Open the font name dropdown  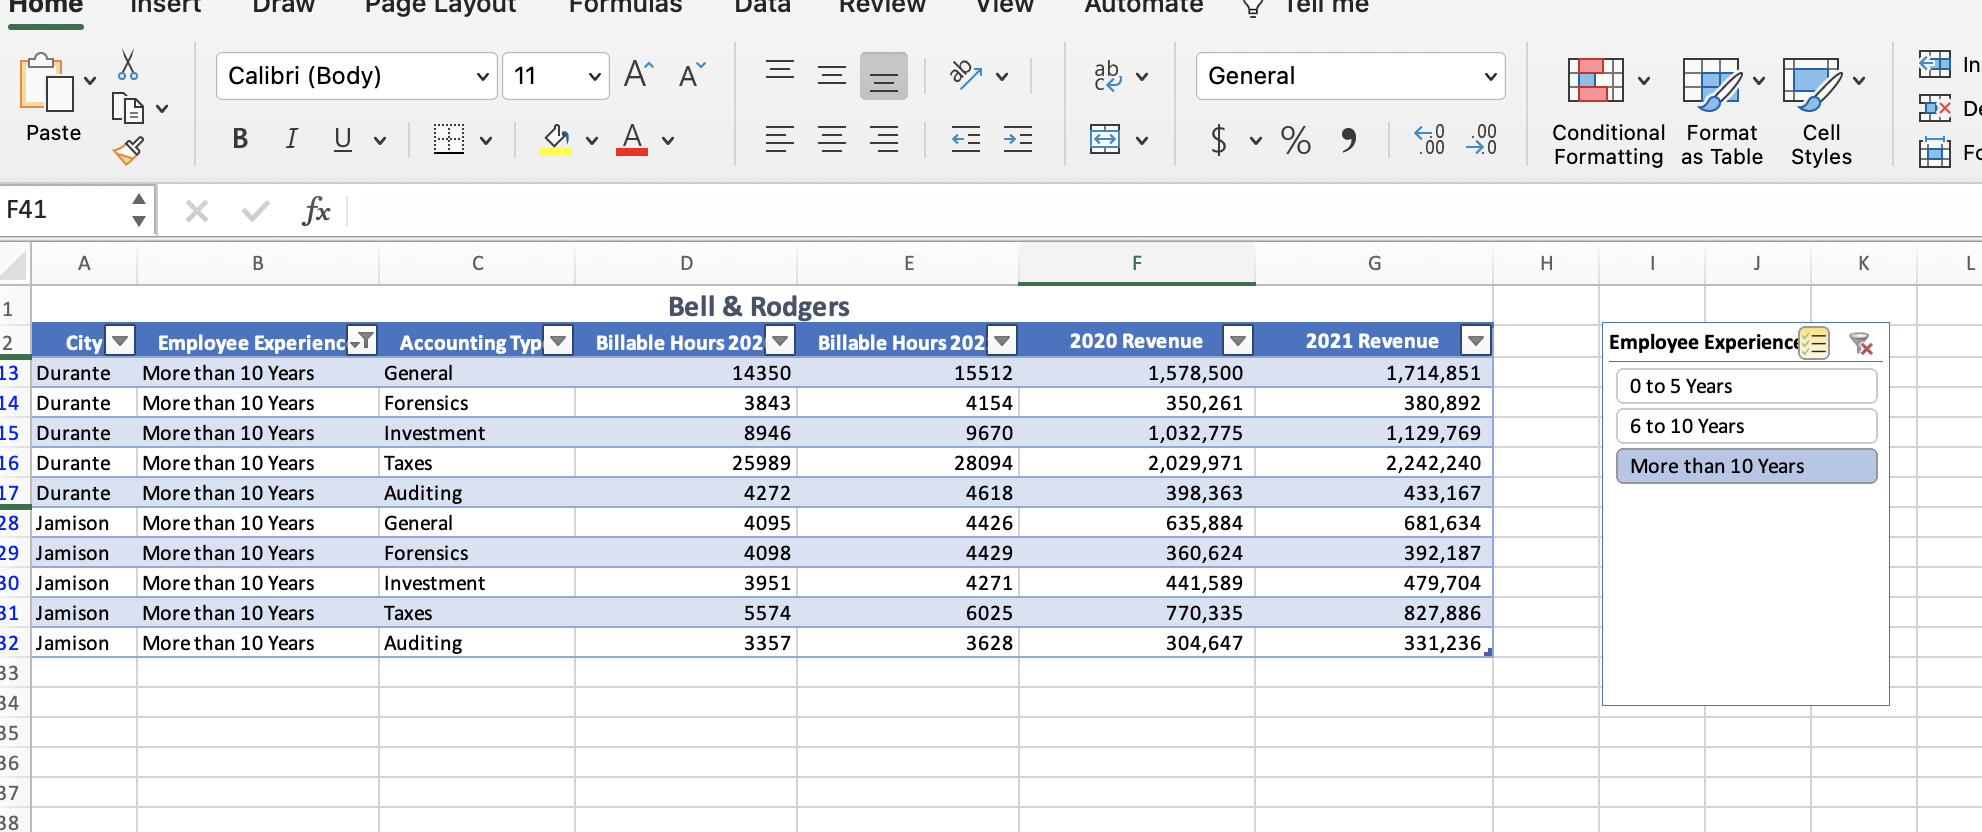(x=482, y=76)
